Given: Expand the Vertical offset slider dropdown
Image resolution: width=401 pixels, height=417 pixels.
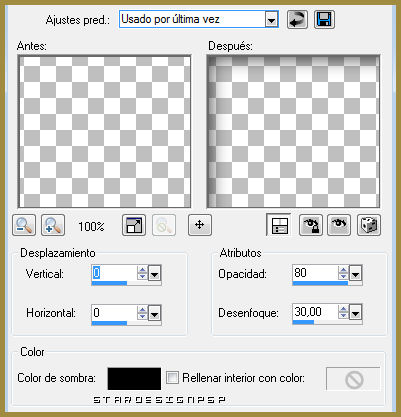Looking at the screenshot, I should pyautogui.click(x=154, y=274).
